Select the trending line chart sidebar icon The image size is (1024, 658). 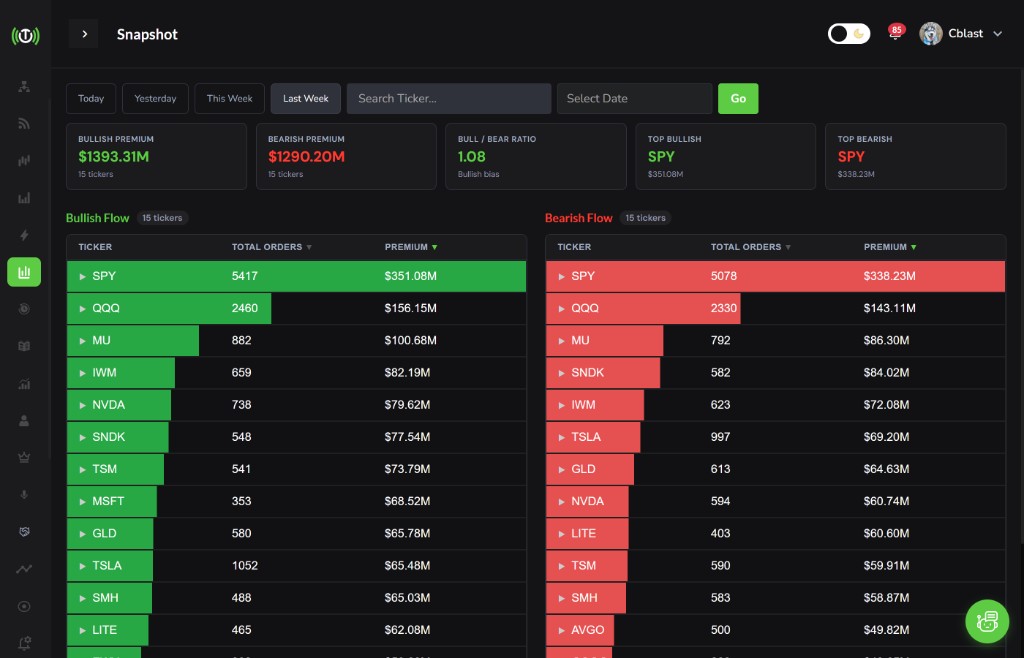pyautogui.click(x=24, y=567)
